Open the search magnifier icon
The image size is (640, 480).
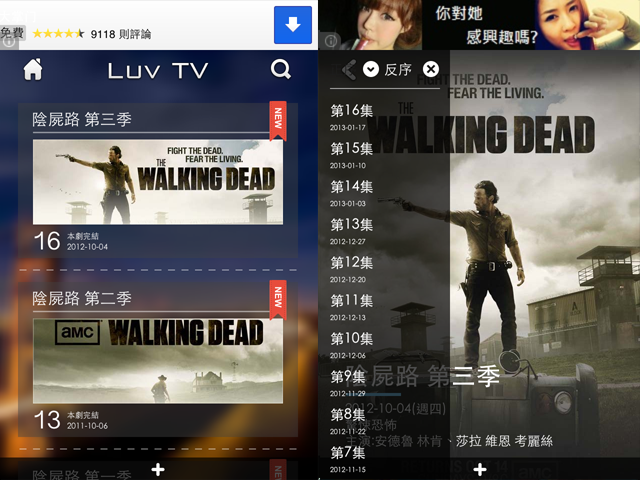pos(281,69)
